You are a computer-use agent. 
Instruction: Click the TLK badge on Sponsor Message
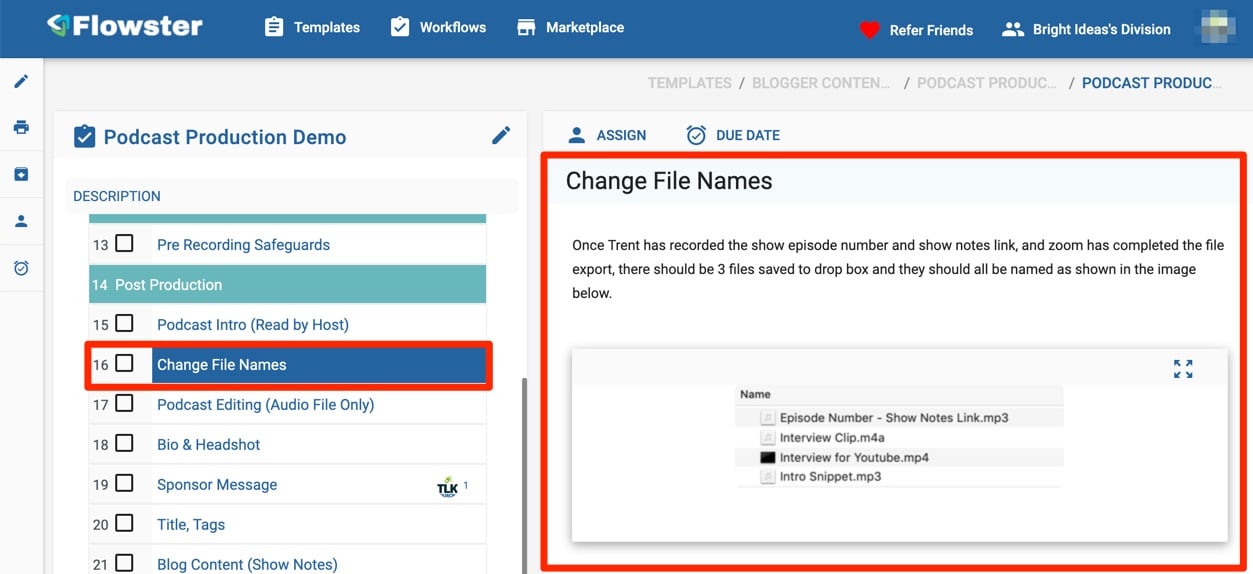pos(447,486)
